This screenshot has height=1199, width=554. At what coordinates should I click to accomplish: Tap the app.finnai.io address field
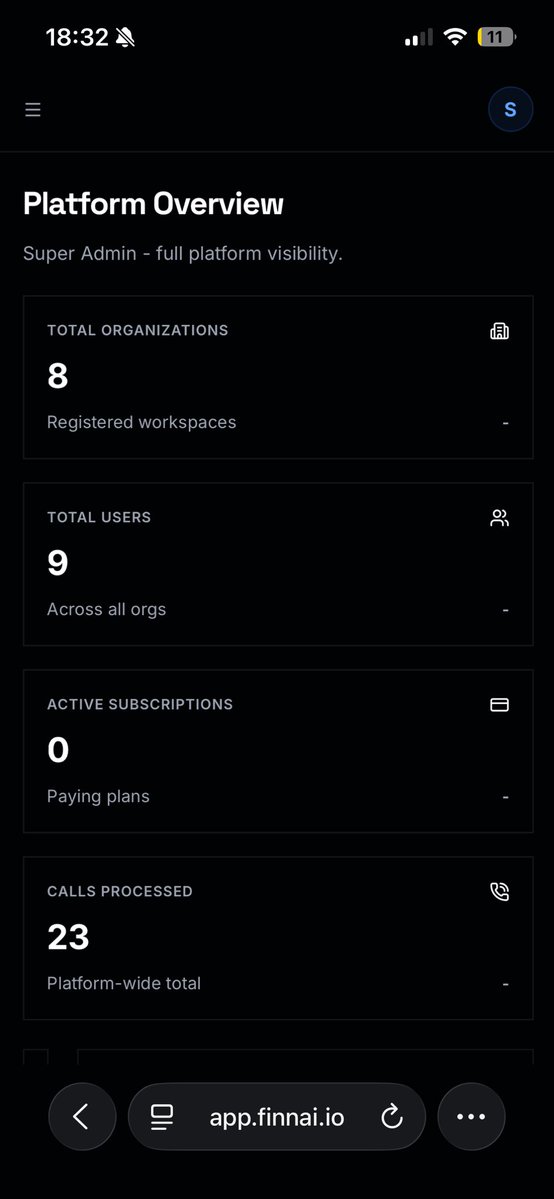(277, 1116)
